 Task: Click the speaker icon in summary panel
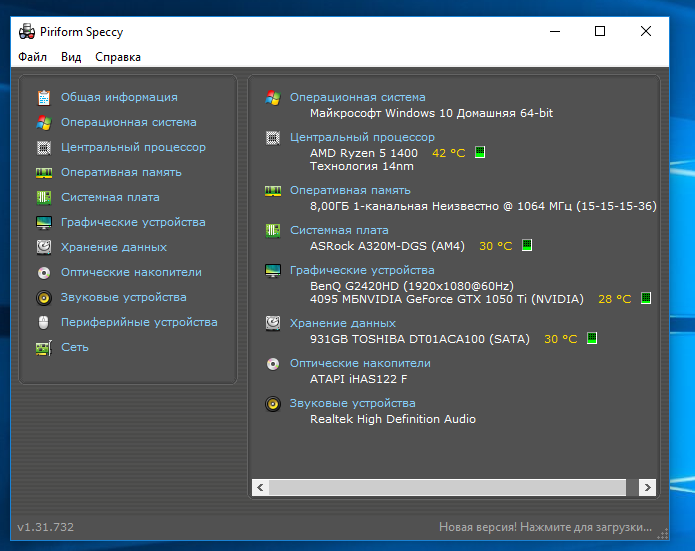tap(273, 404)
